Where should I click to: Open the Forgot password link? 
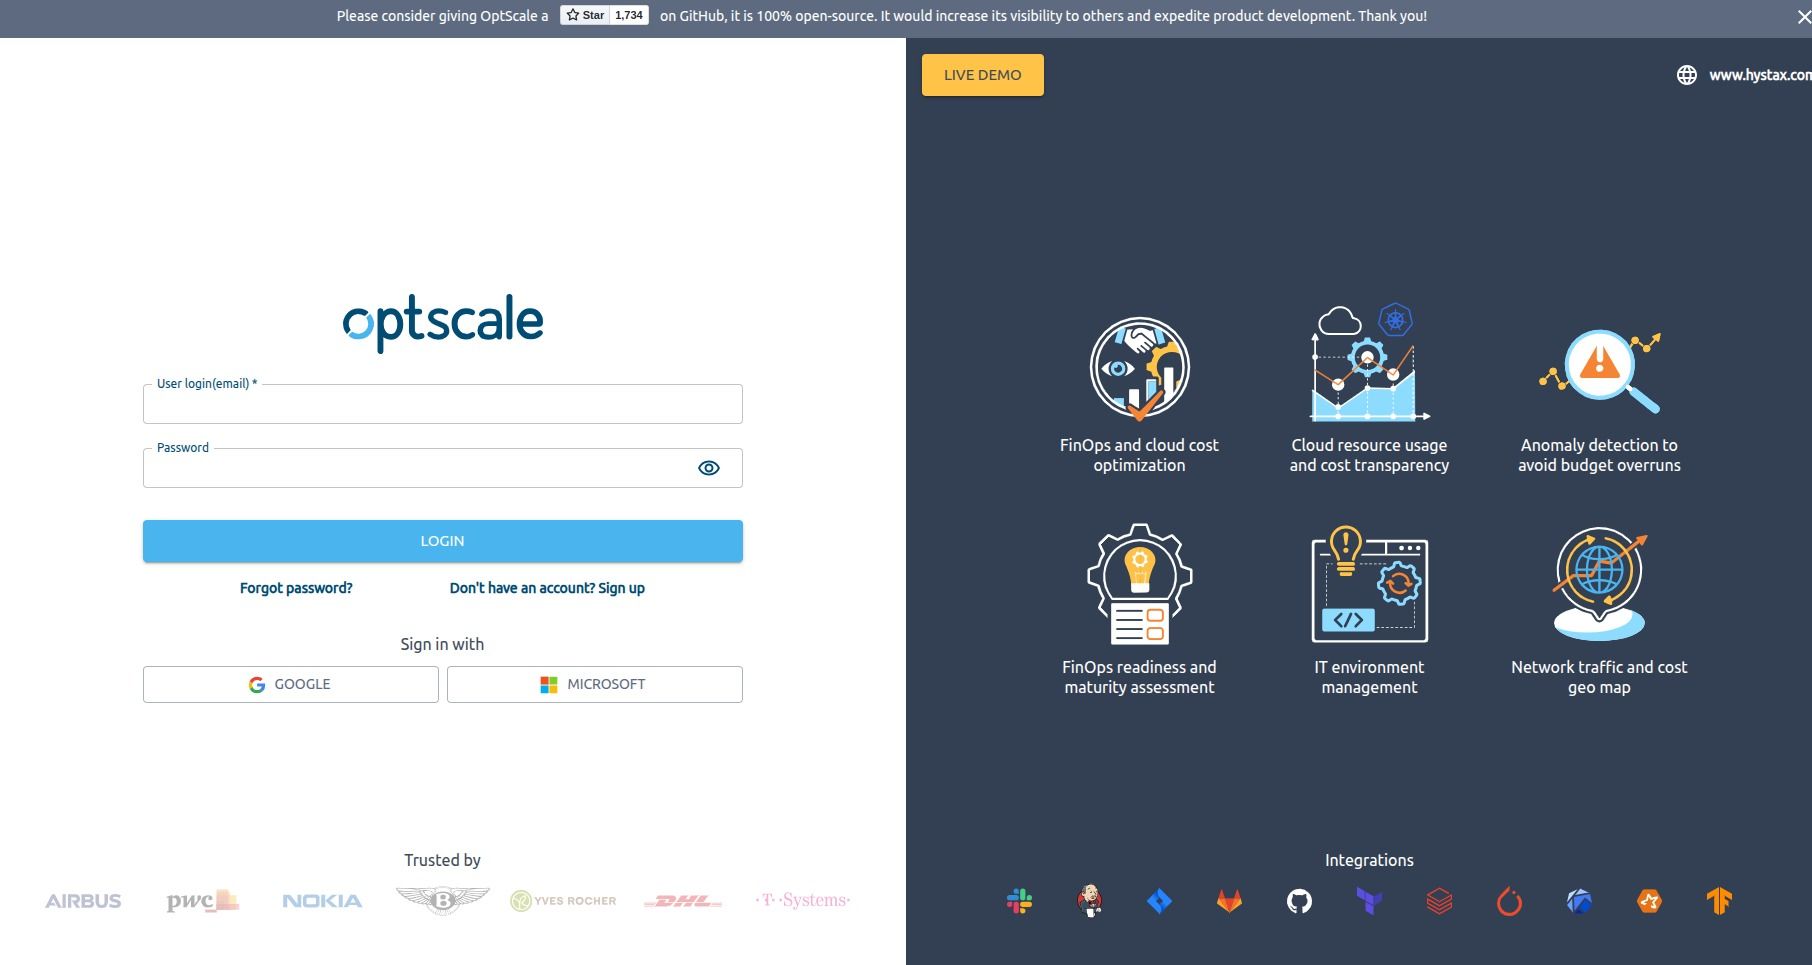[296, 588]
